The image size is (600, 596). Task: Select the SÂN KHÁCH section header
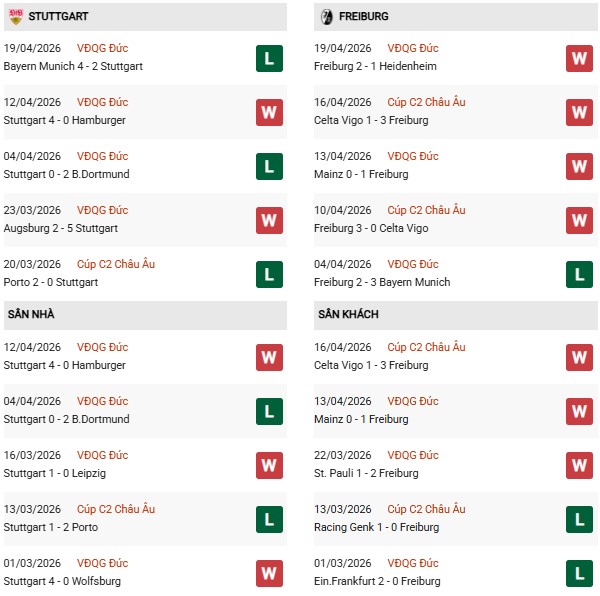349,315
